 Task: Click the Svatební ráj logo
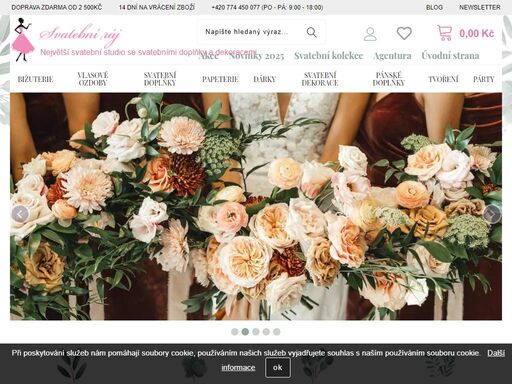pos(67,39)
